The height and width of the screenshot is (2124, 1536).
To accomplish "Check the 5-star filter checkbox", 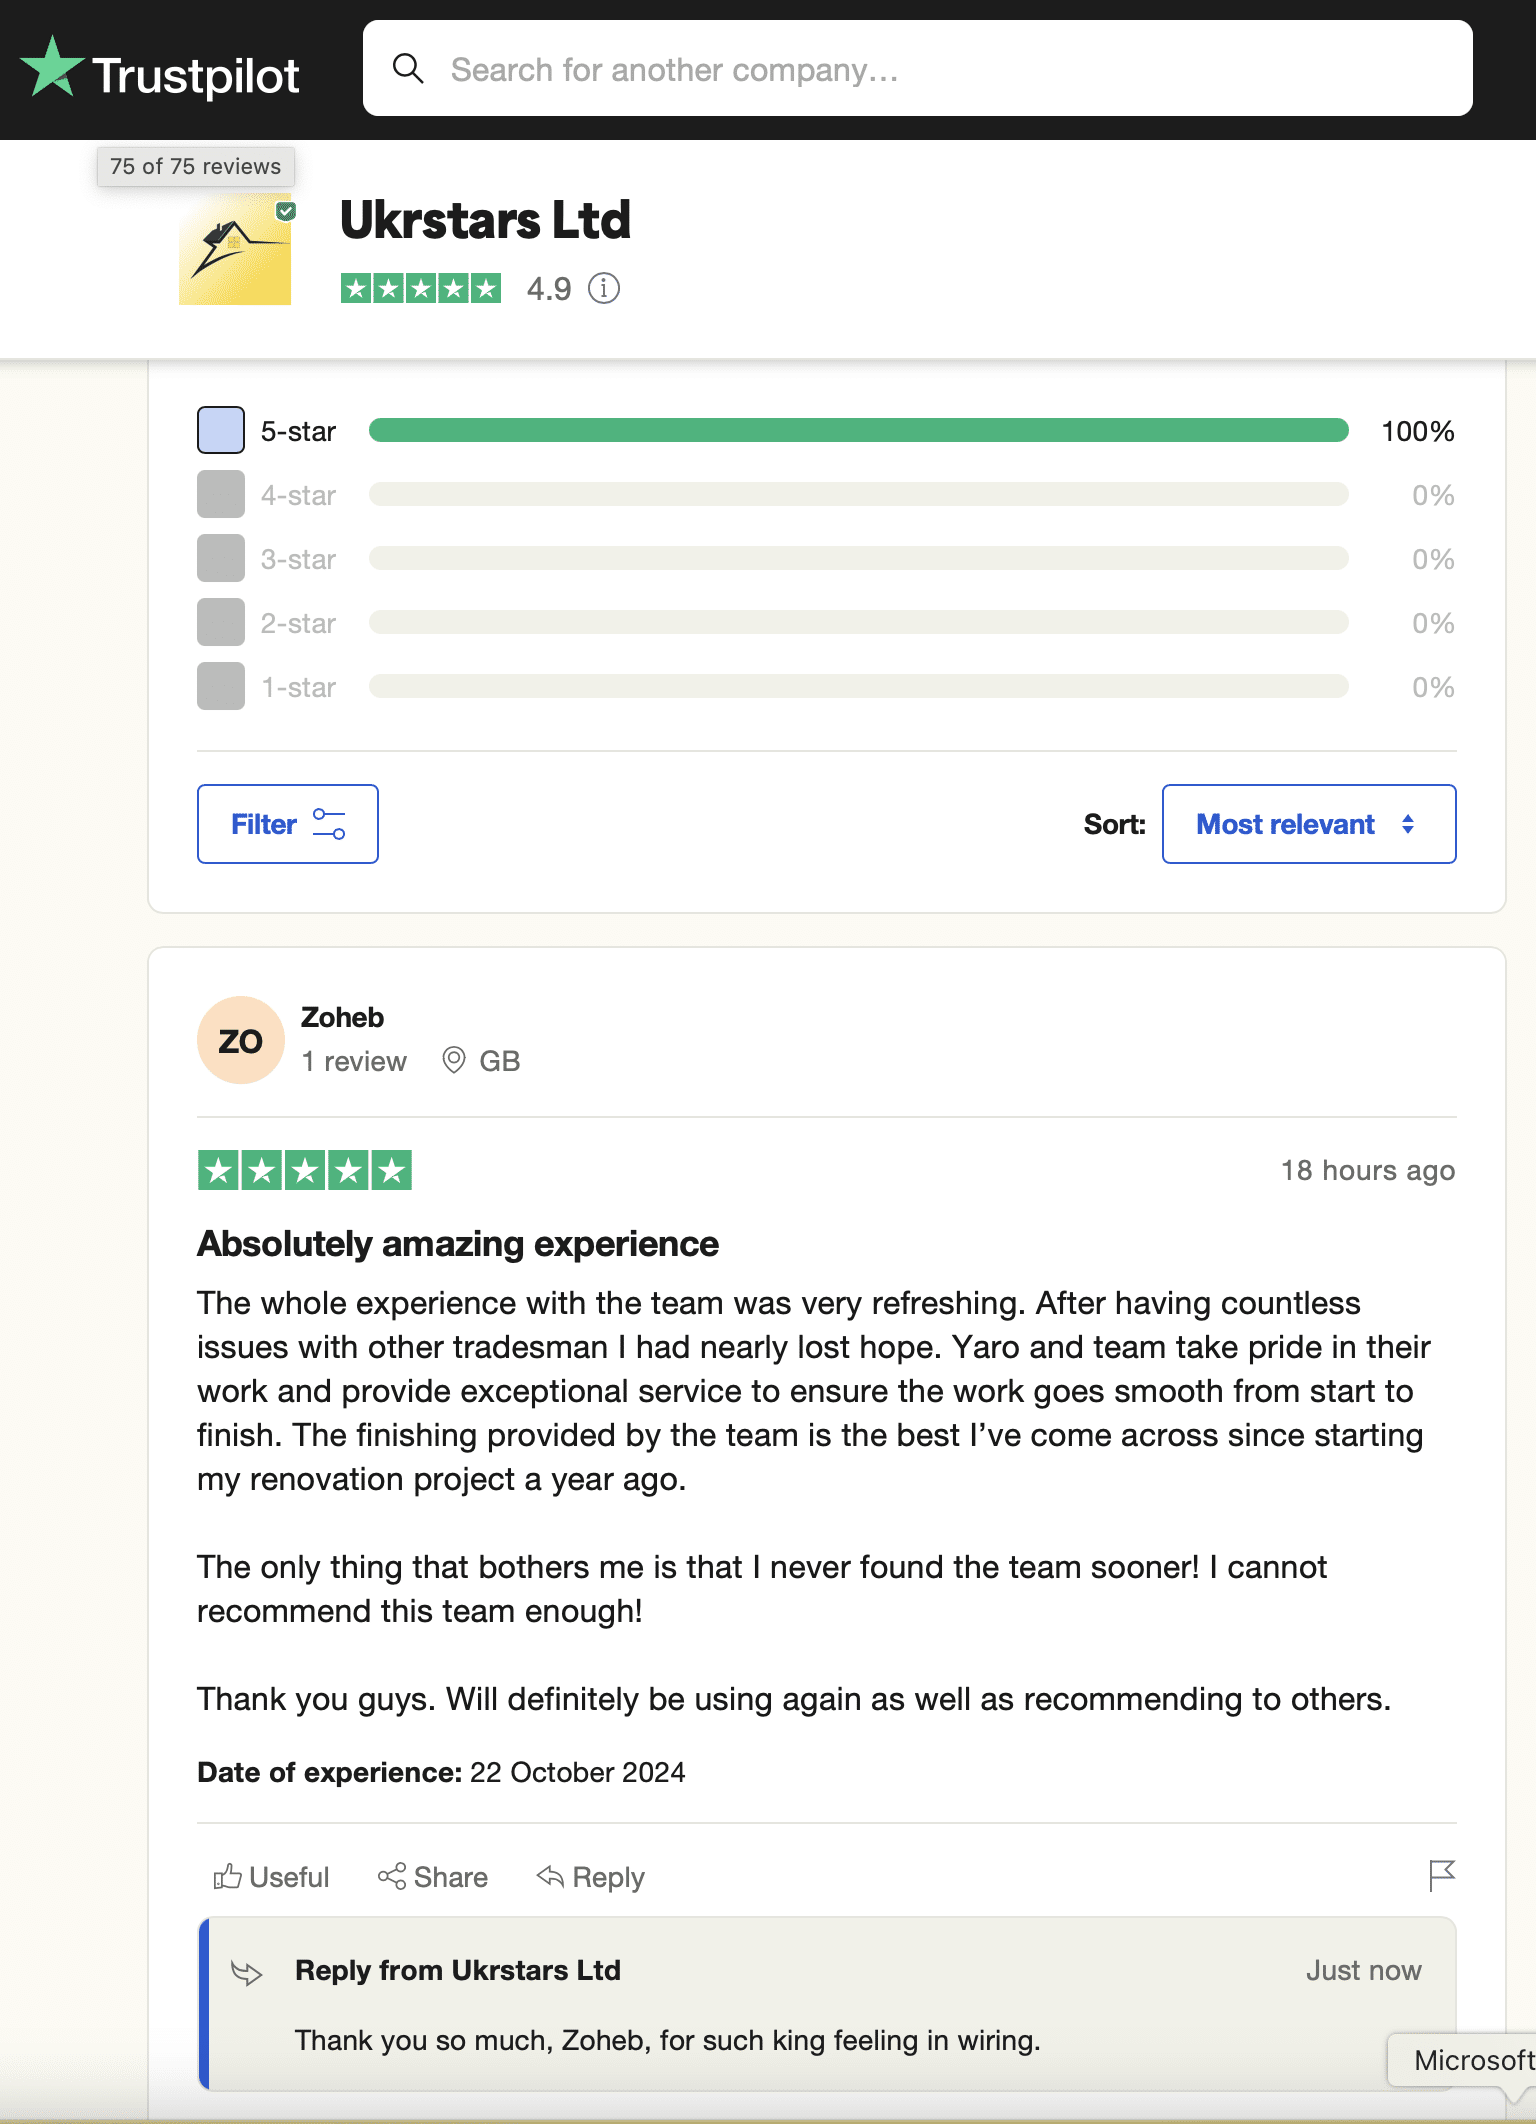I will click(x=221, y=431).
